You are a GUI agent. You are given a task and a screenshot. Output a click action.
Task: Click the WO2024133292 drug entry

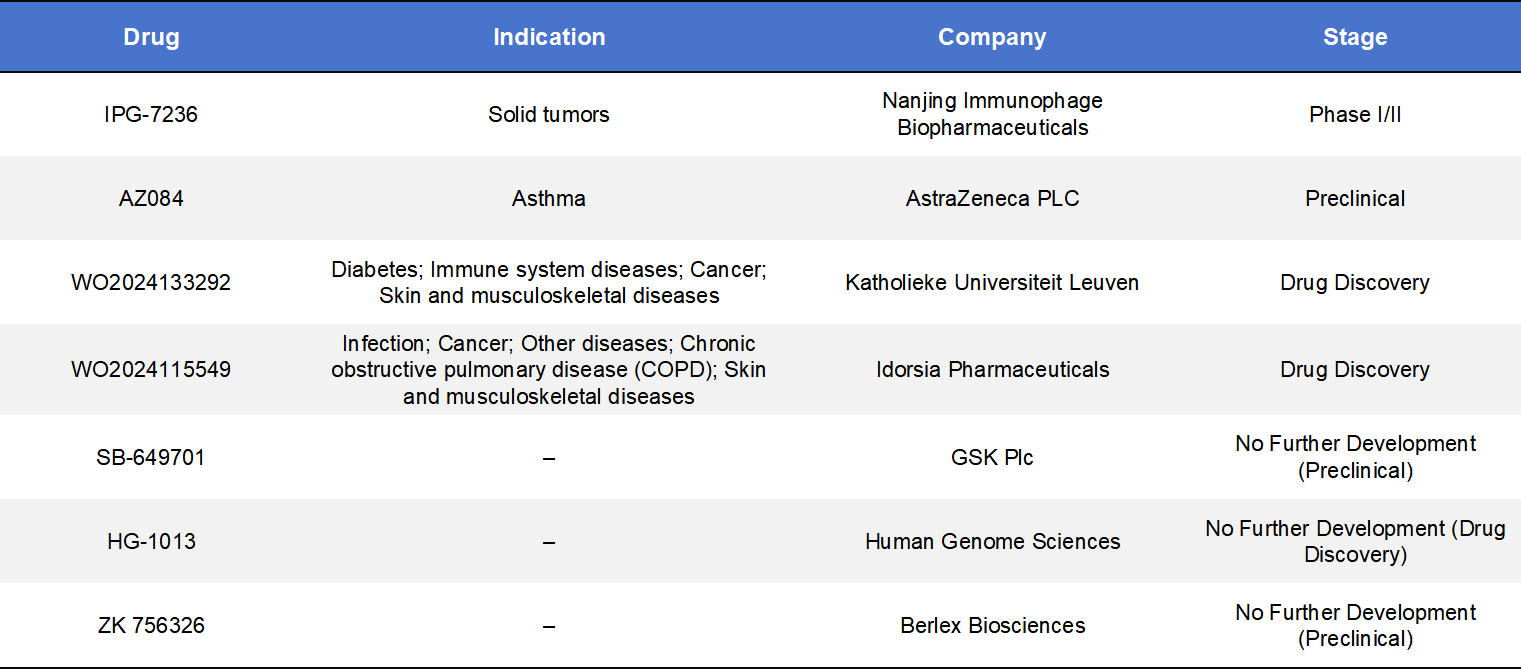coord(151,282)
